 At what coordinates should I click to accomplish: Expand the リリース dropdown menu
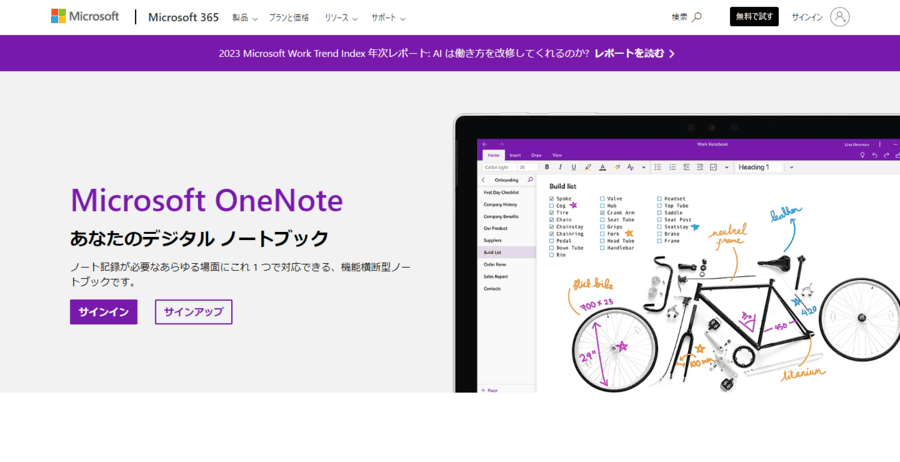tap(341, 18)
